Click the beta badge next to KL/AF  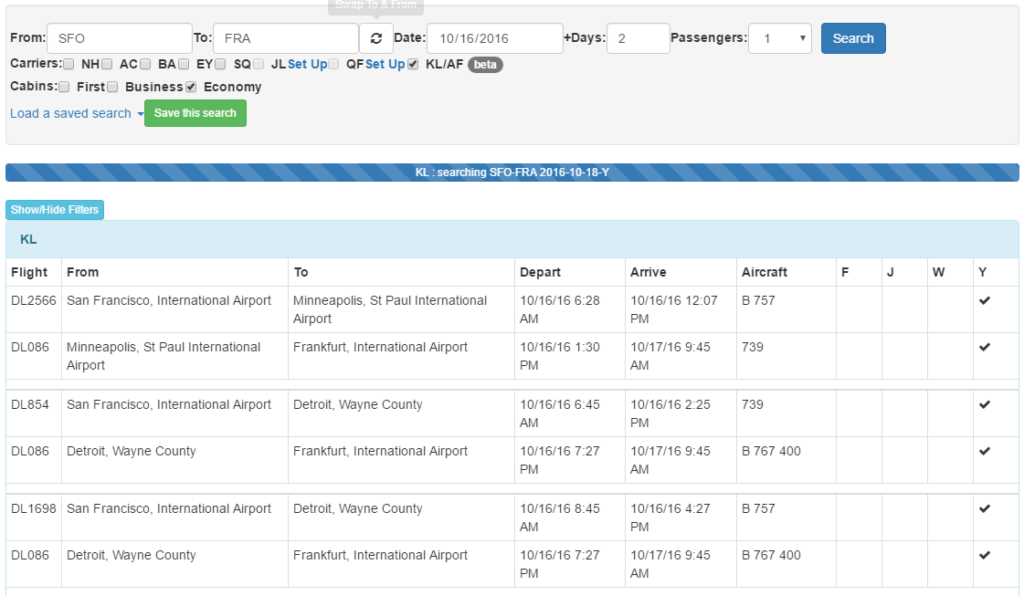[486, 64]
